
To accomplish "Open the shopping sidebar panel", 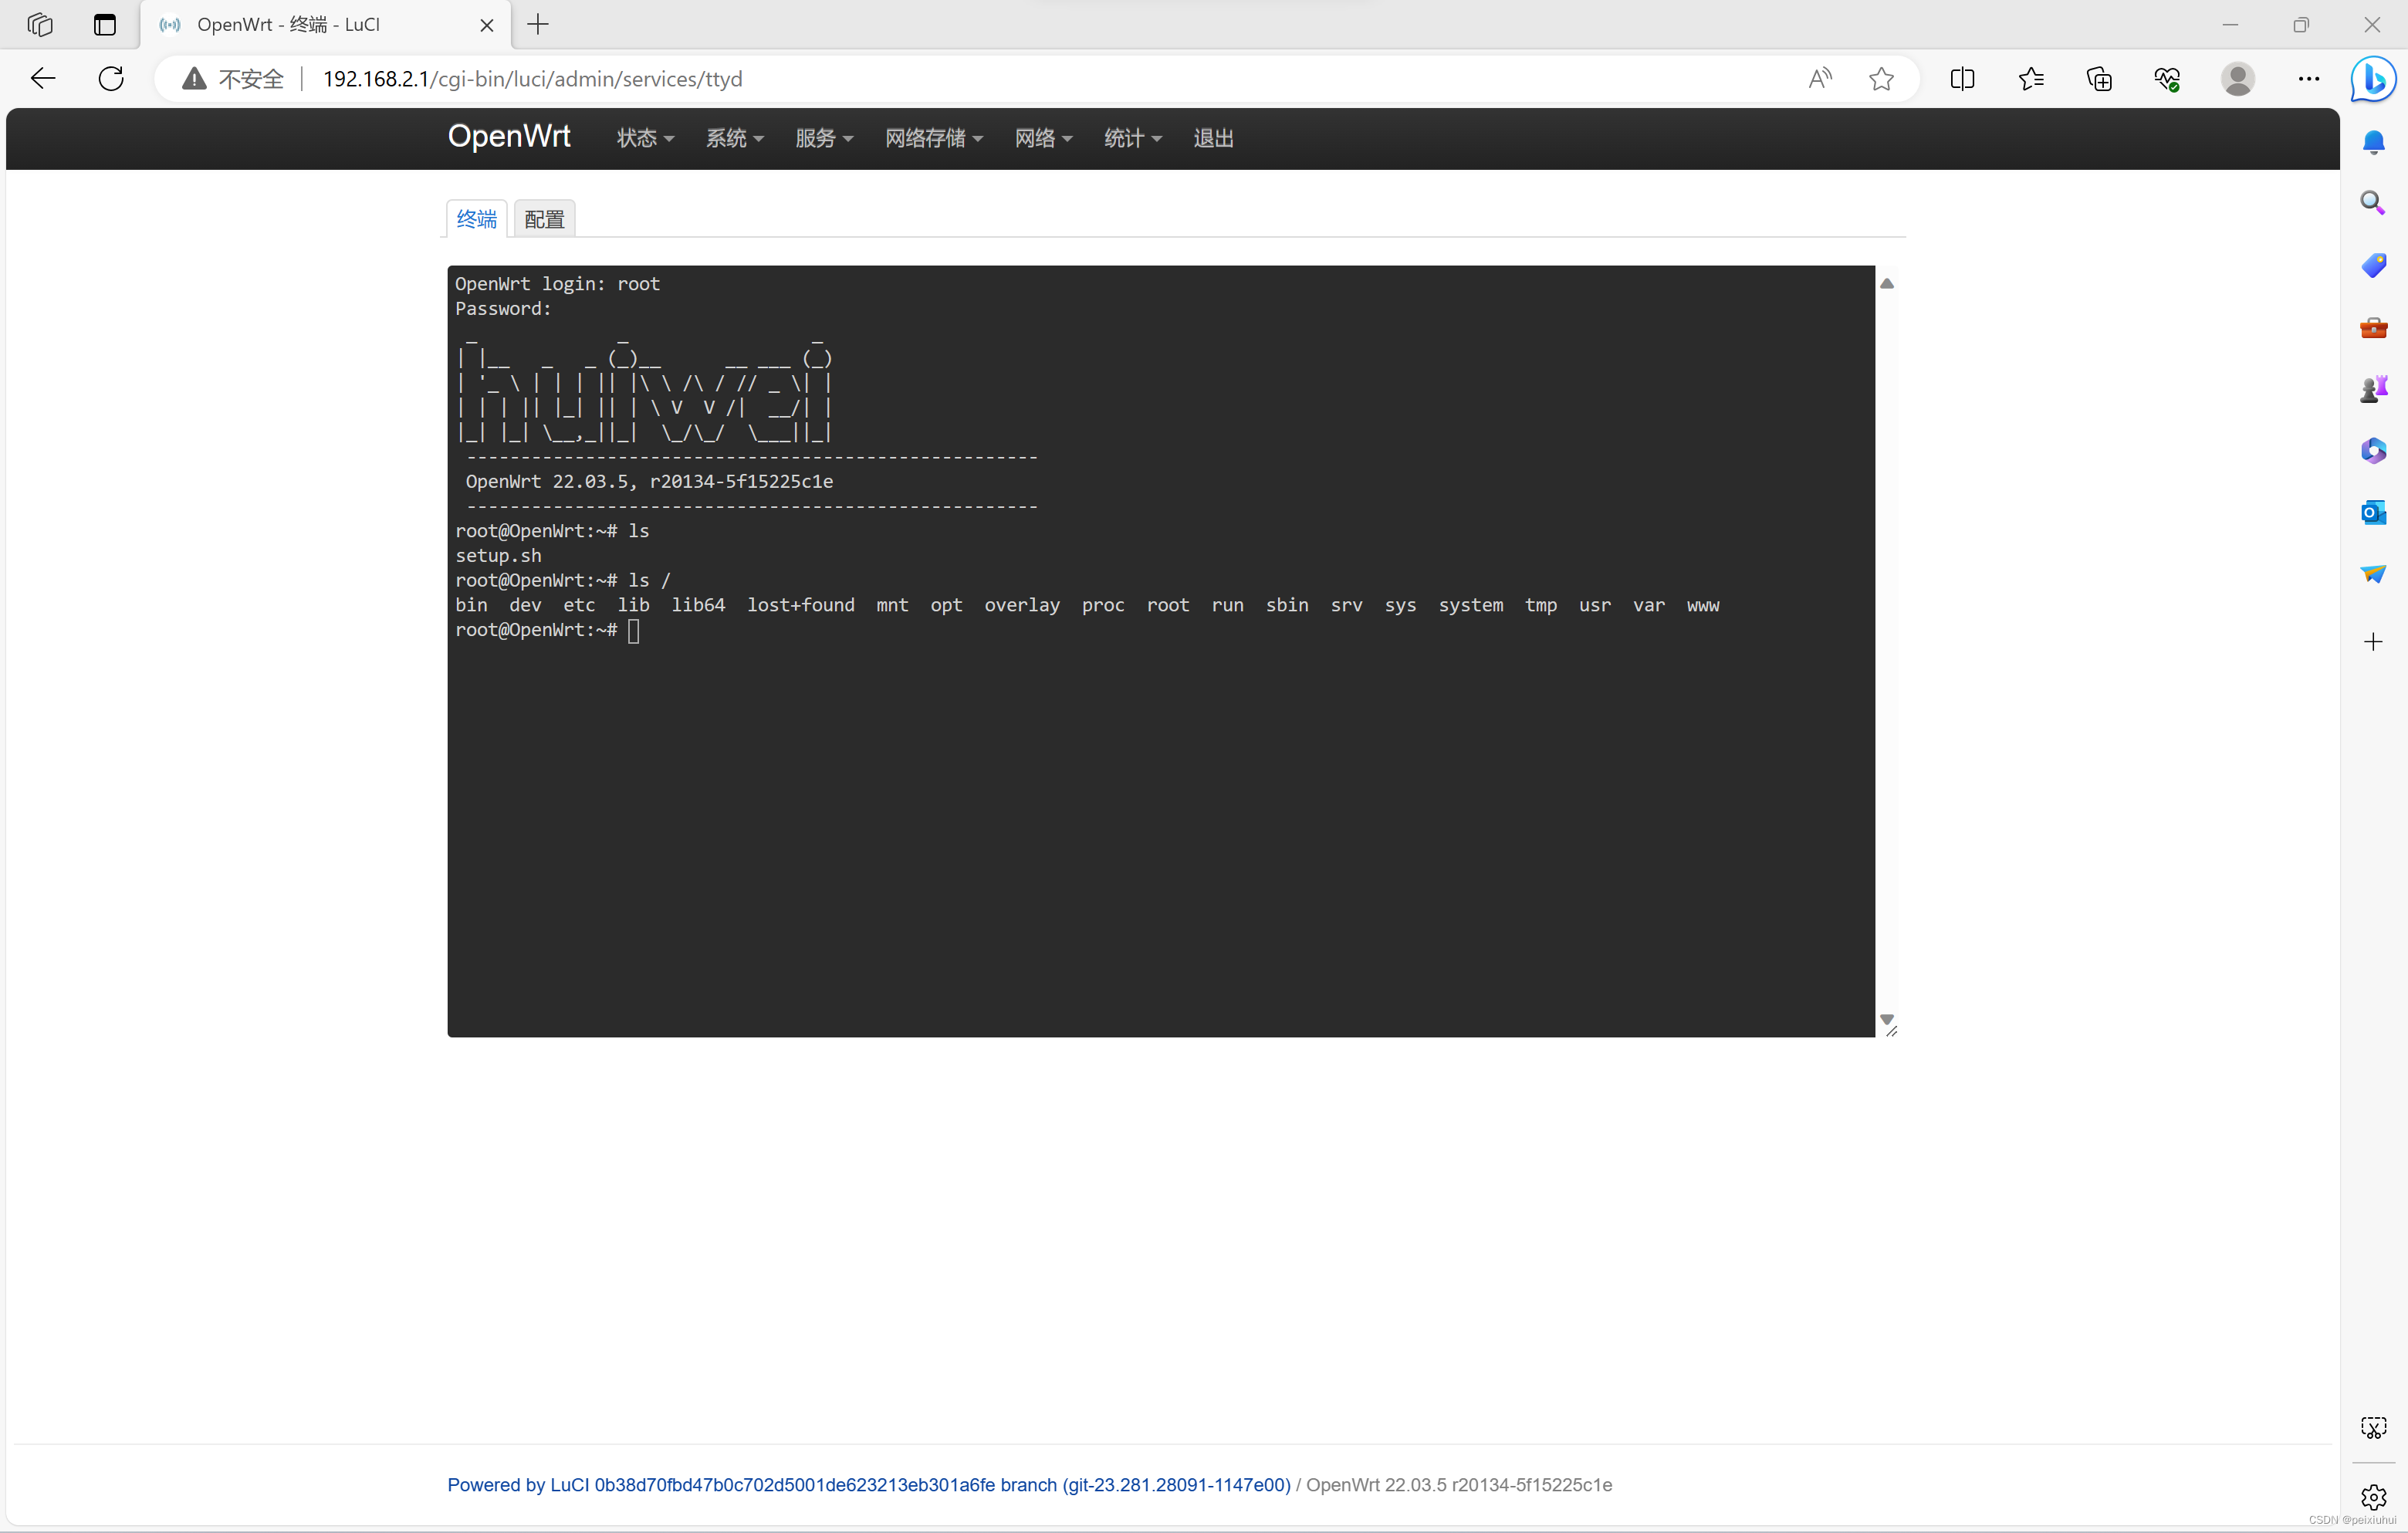I will click(x=2373, y=265).
